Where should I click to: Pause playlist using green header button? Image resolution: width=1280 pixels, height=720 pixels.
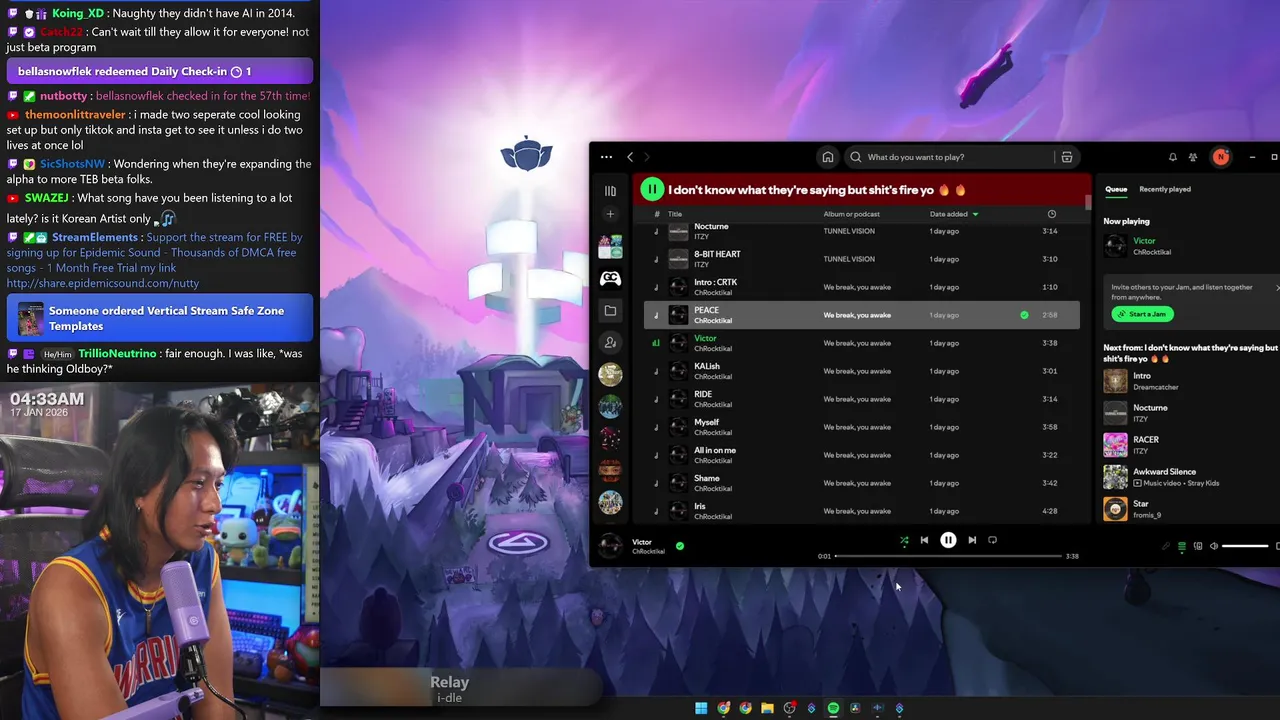652,189
